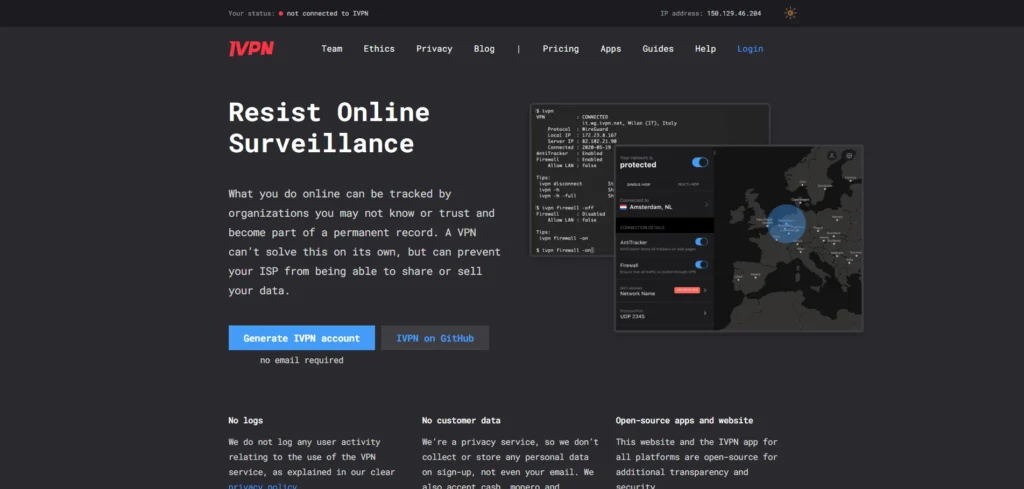Disable the AntiTracker toggle
The width and height of the screenshot is (1024, 489).
point(701,242)
